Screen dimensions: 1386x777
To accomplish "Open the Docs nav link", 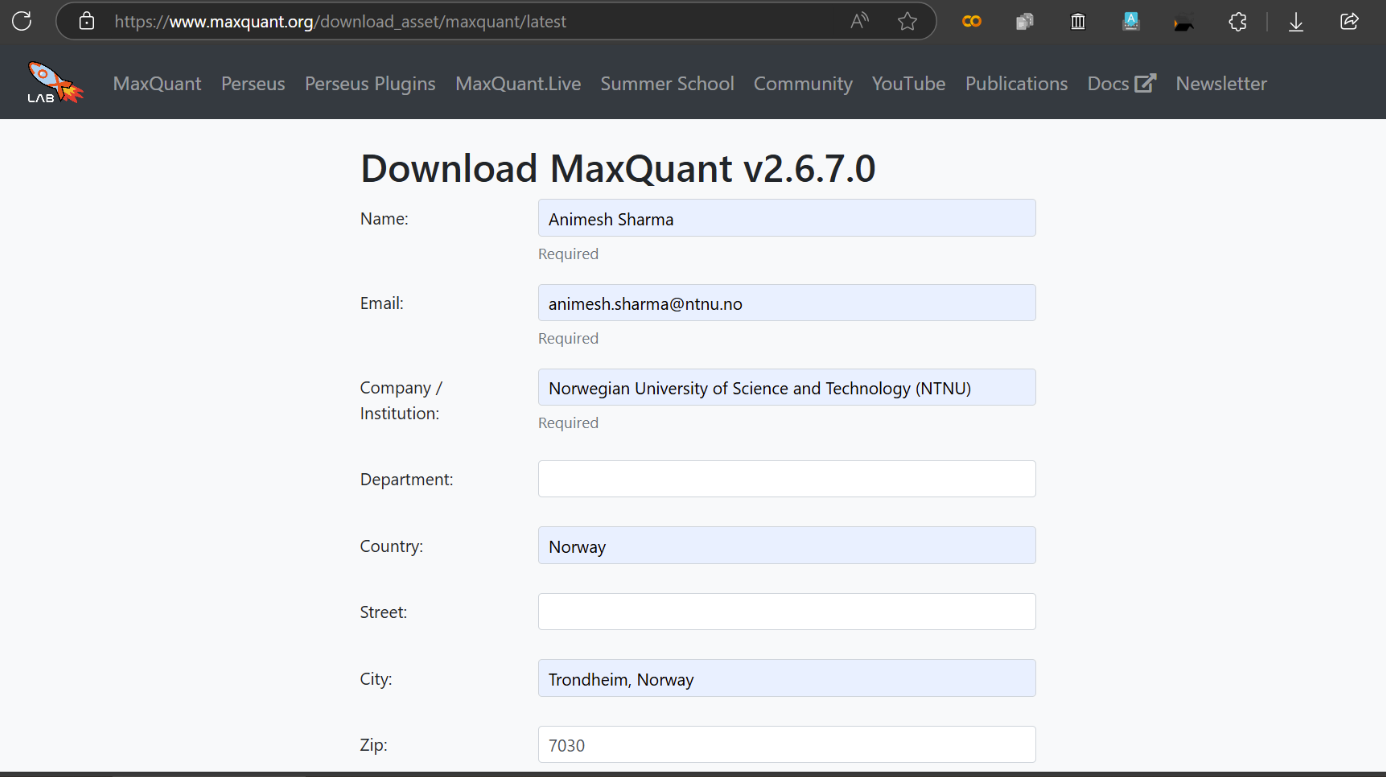I will point(1108,84).
